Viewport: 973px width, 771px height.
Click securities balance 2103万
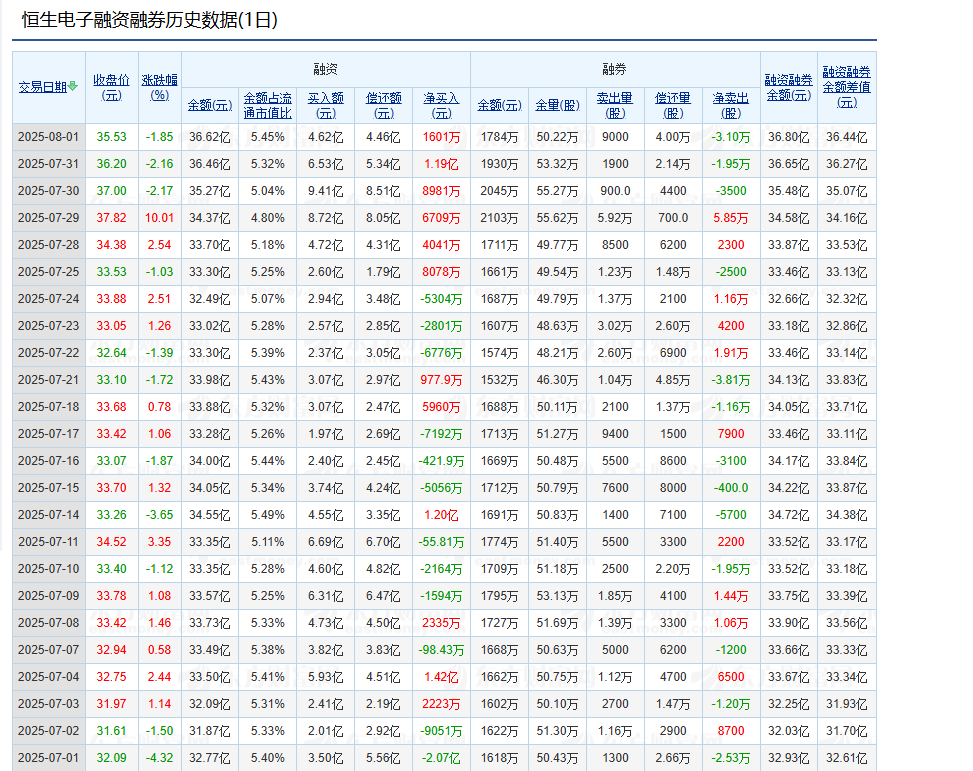point(500,218)
